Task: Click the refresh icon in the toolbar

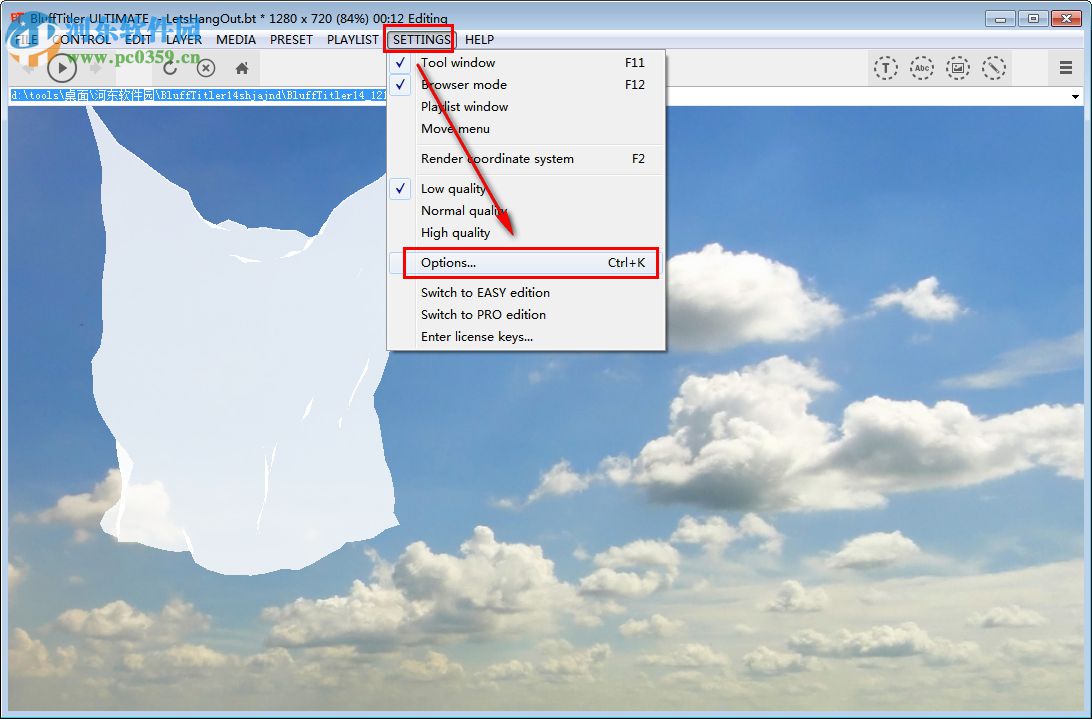Action: [x=170, y=68]
